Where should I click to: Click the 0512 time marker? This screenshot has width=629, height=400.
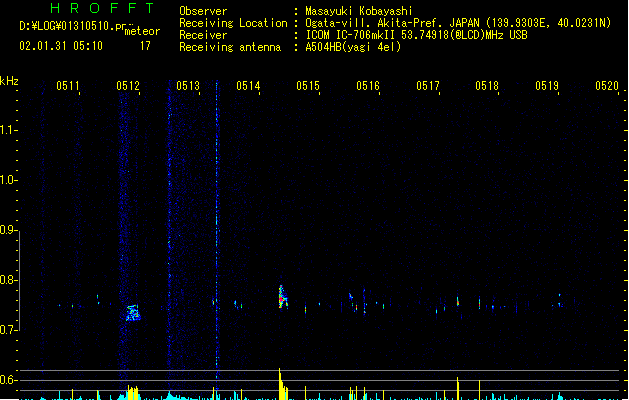[128, 86]
